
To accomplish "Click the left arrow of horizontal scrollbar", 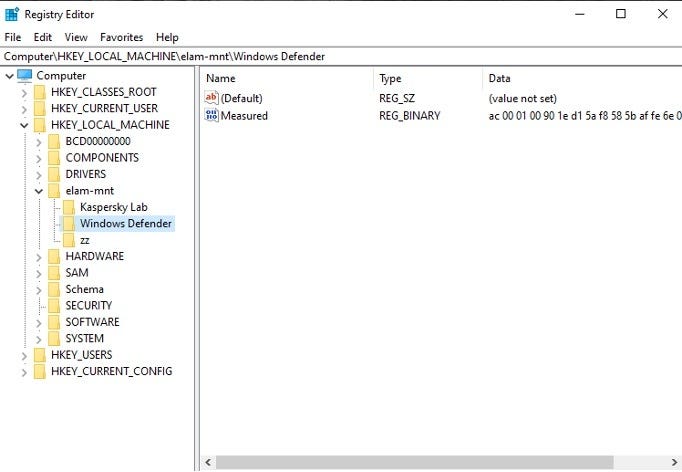I will coord(208,462).
